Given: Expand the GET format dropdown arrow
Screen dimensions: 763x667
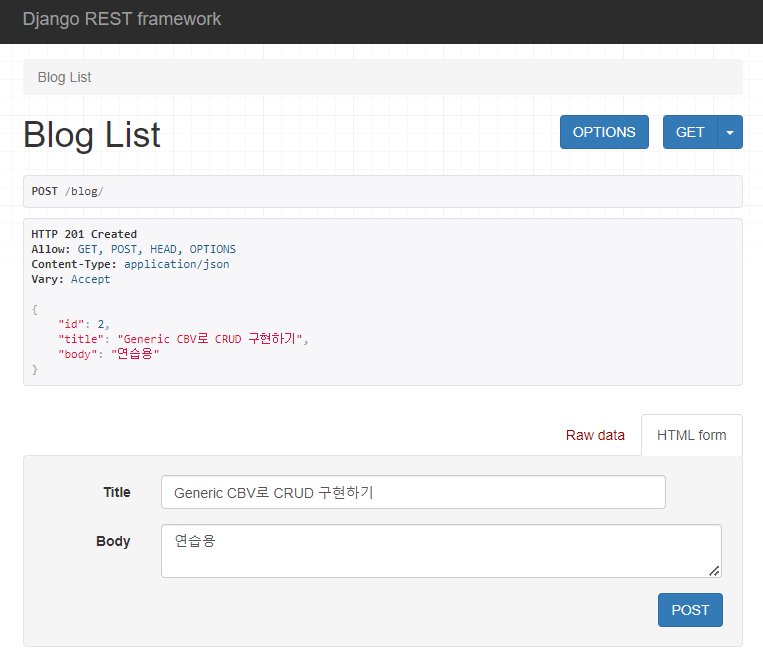Looking at the screenshot, I should [x=730, y=132].
